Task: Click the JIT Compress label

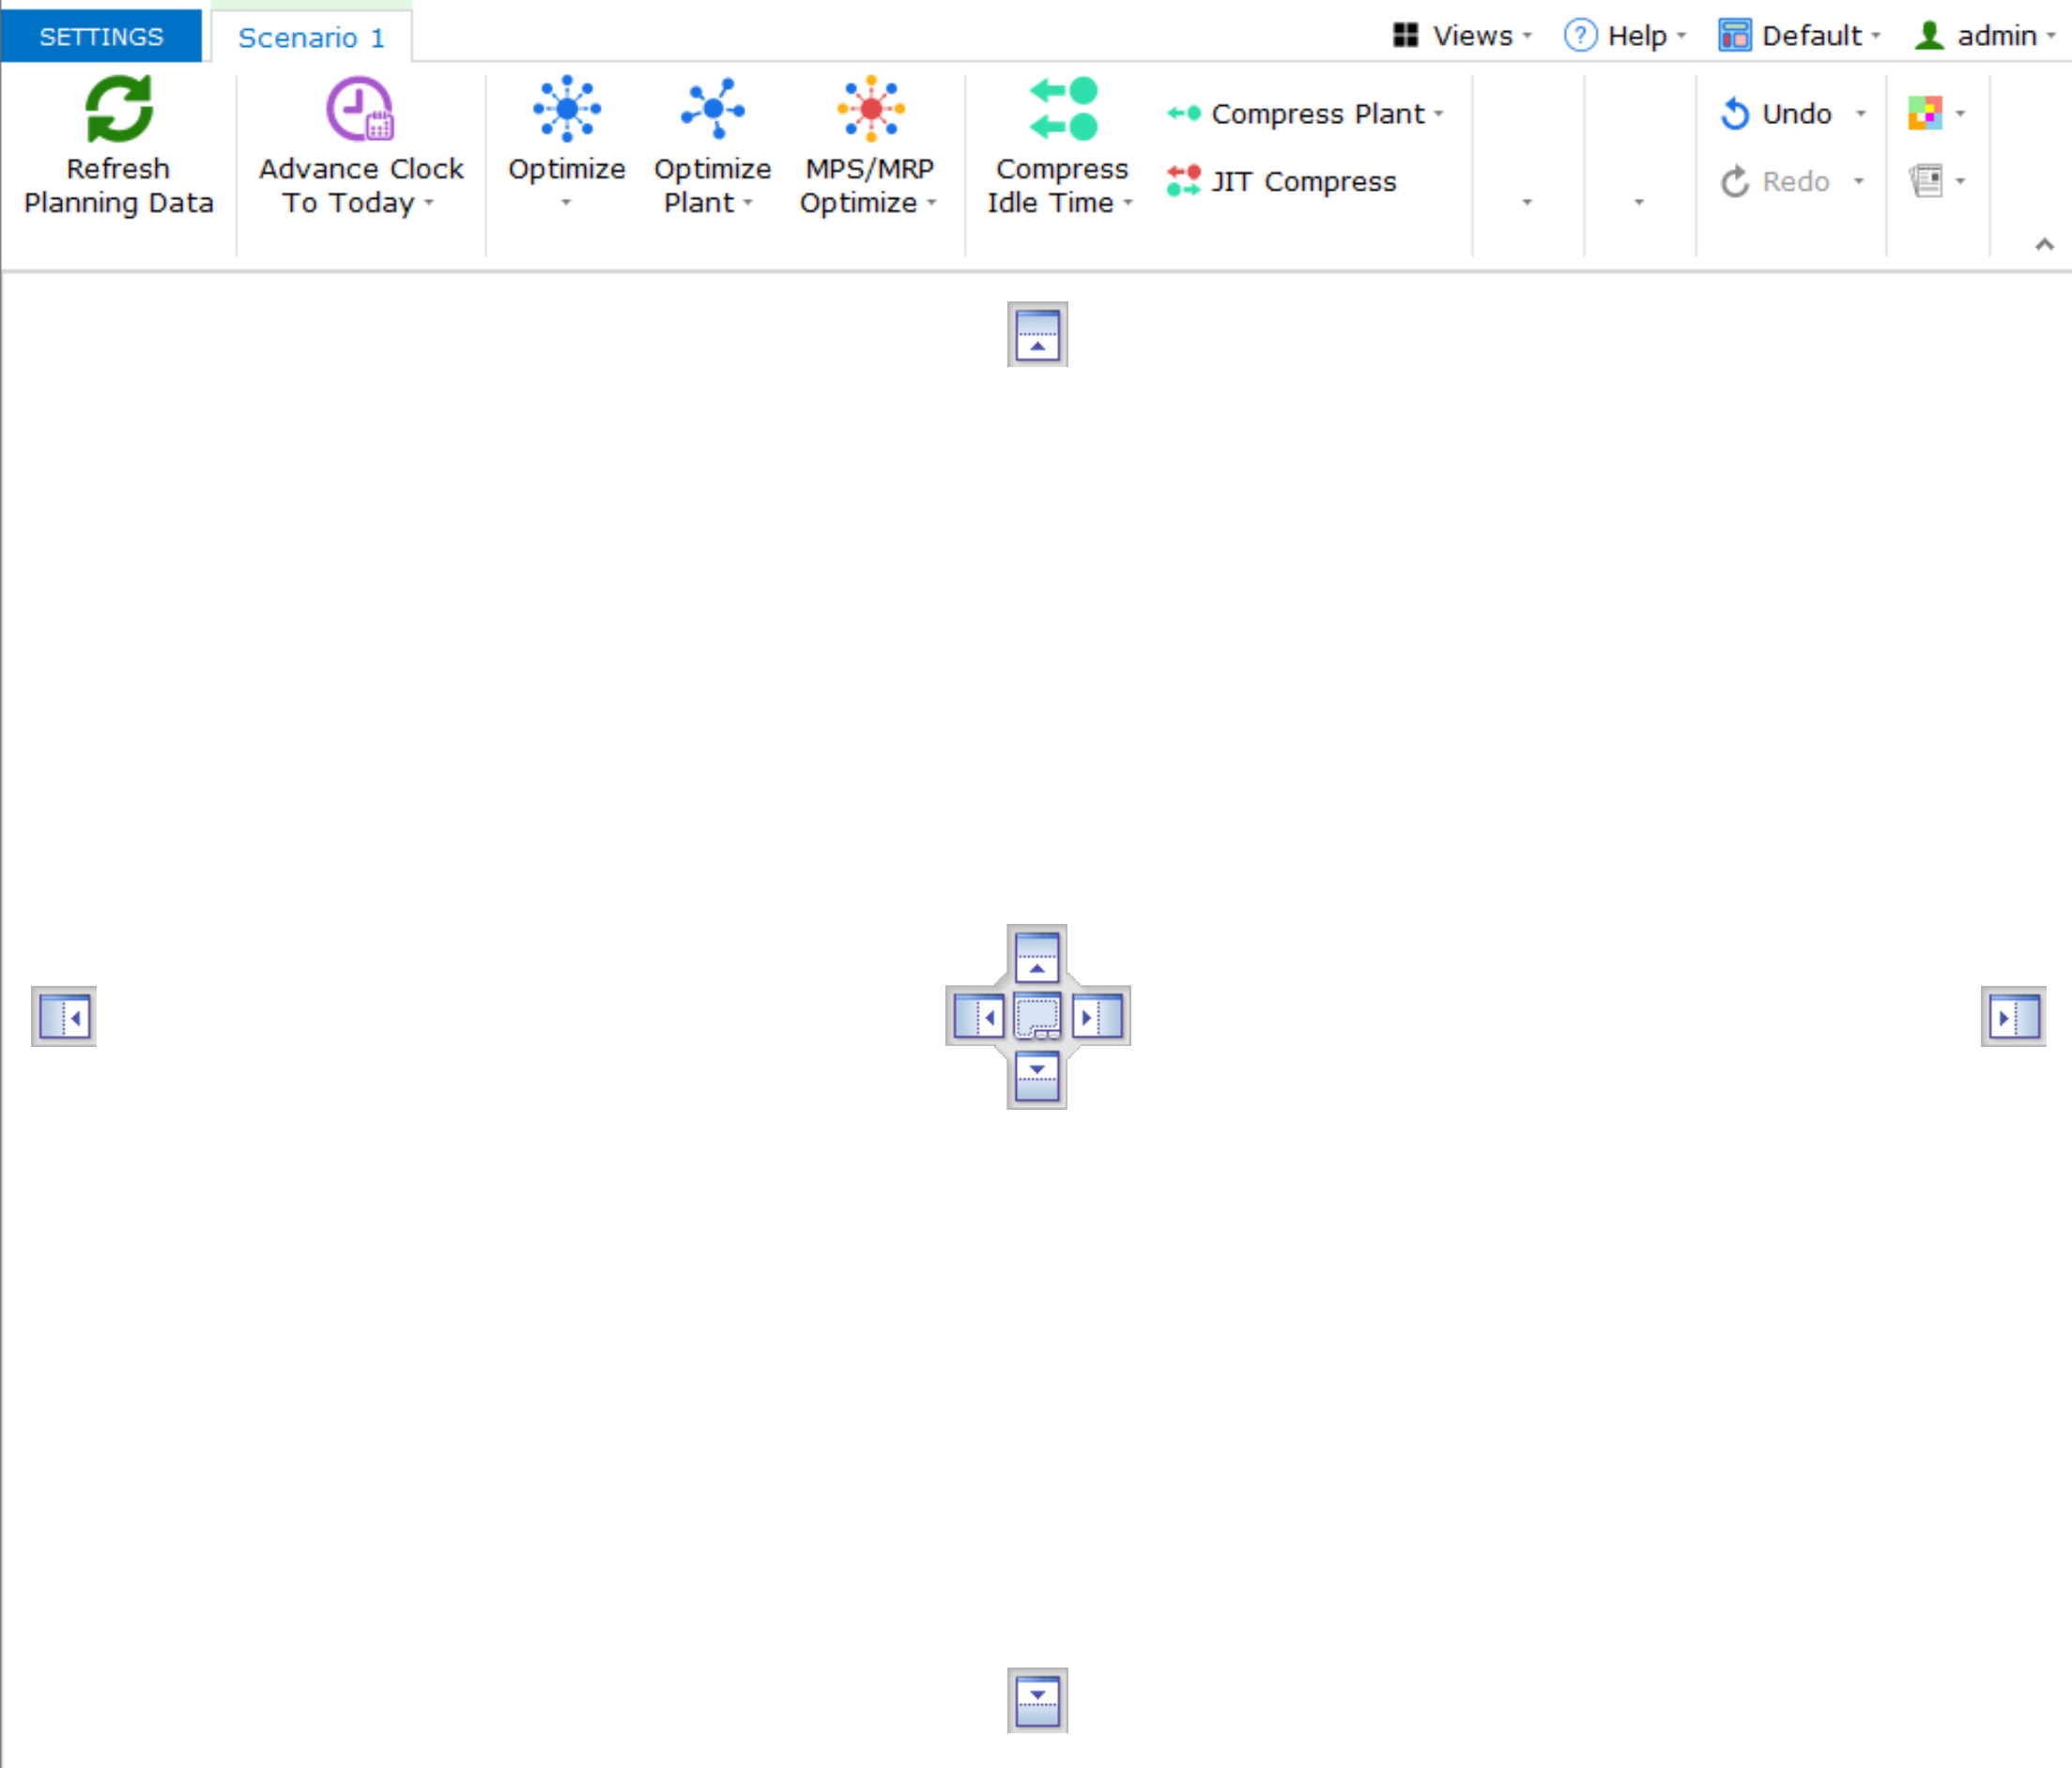Action: coord(1304,181)
